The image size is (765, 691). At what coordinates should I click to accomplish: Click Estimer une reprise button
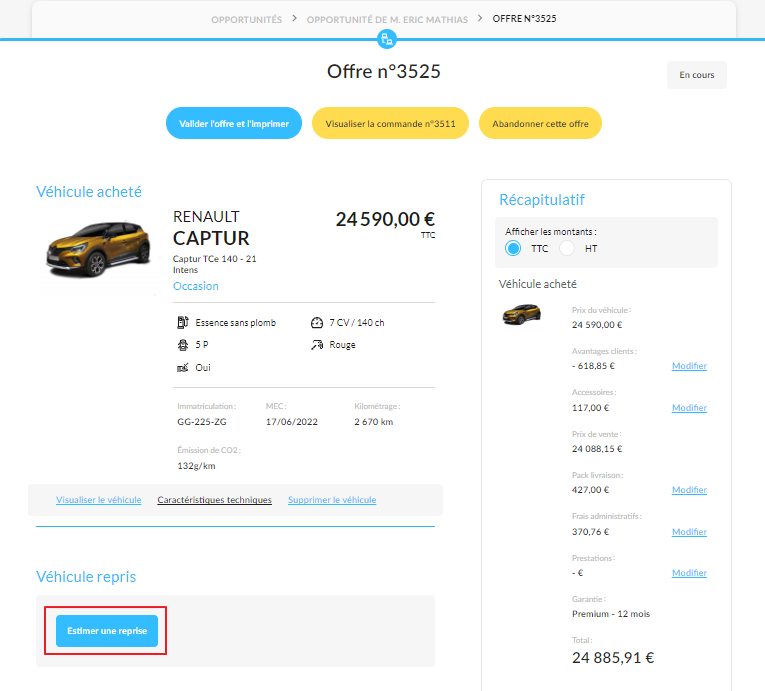107,631
